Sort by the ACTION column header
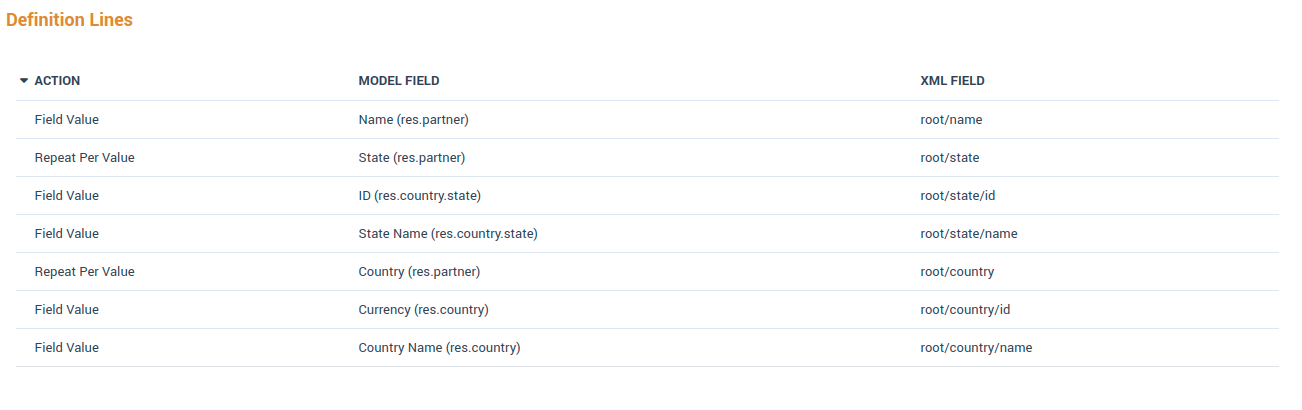 (57, 81)
